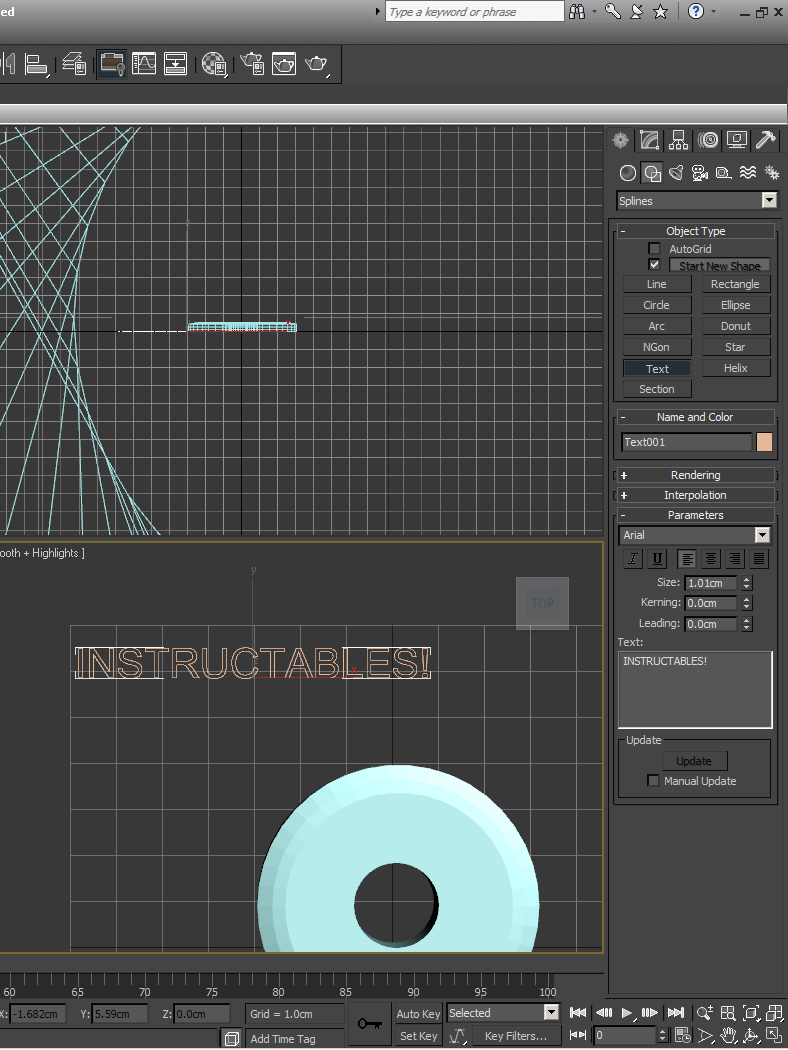Open Render Setup teapot icon

[252, 64]
